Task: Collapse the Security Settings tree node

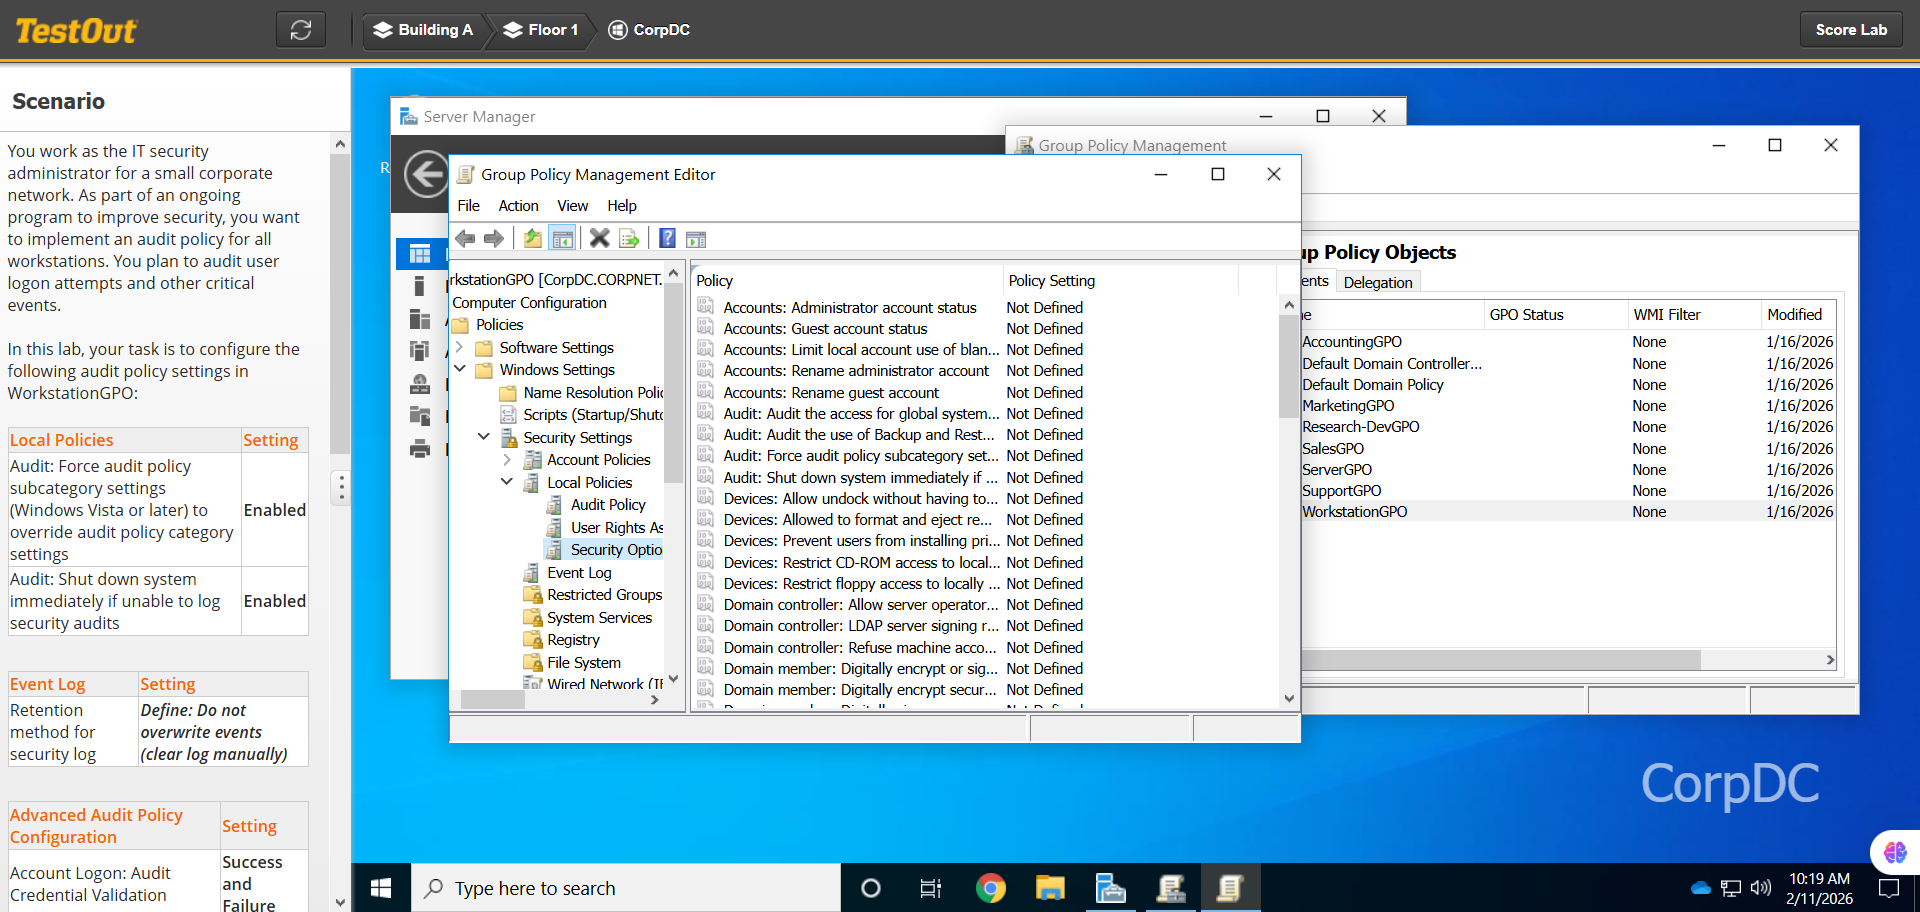Action: 484,437
